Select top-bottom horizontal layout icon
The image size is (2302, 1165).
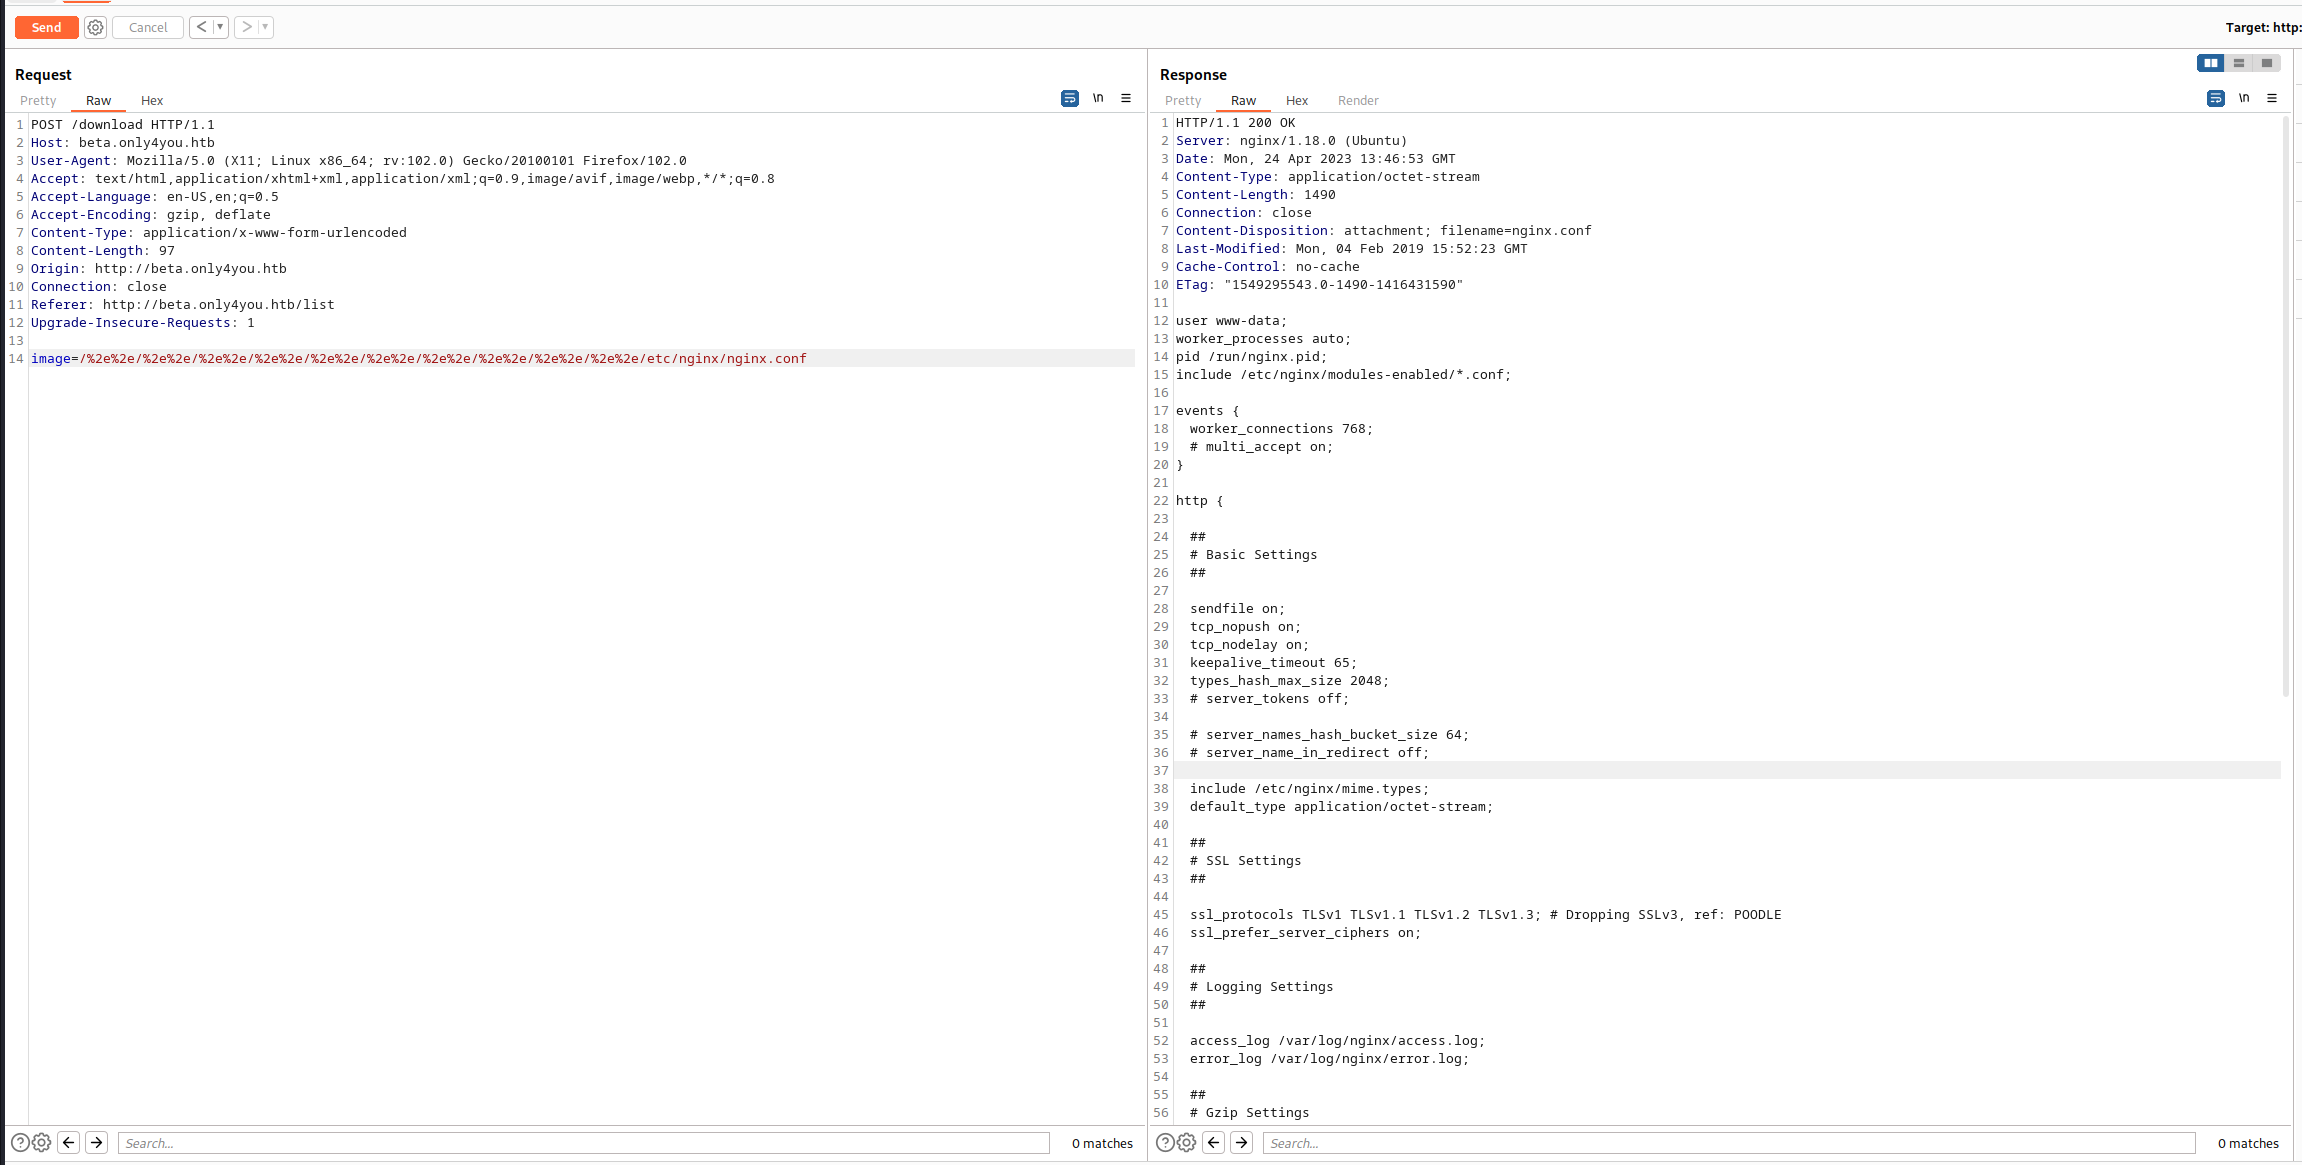tap(2239, 63)
